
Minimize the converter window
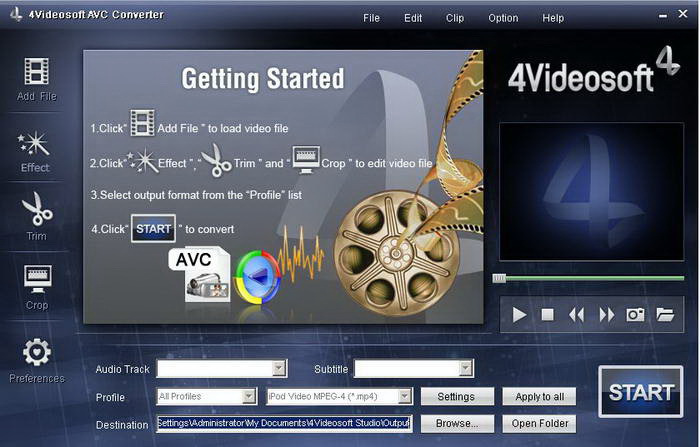662,16
